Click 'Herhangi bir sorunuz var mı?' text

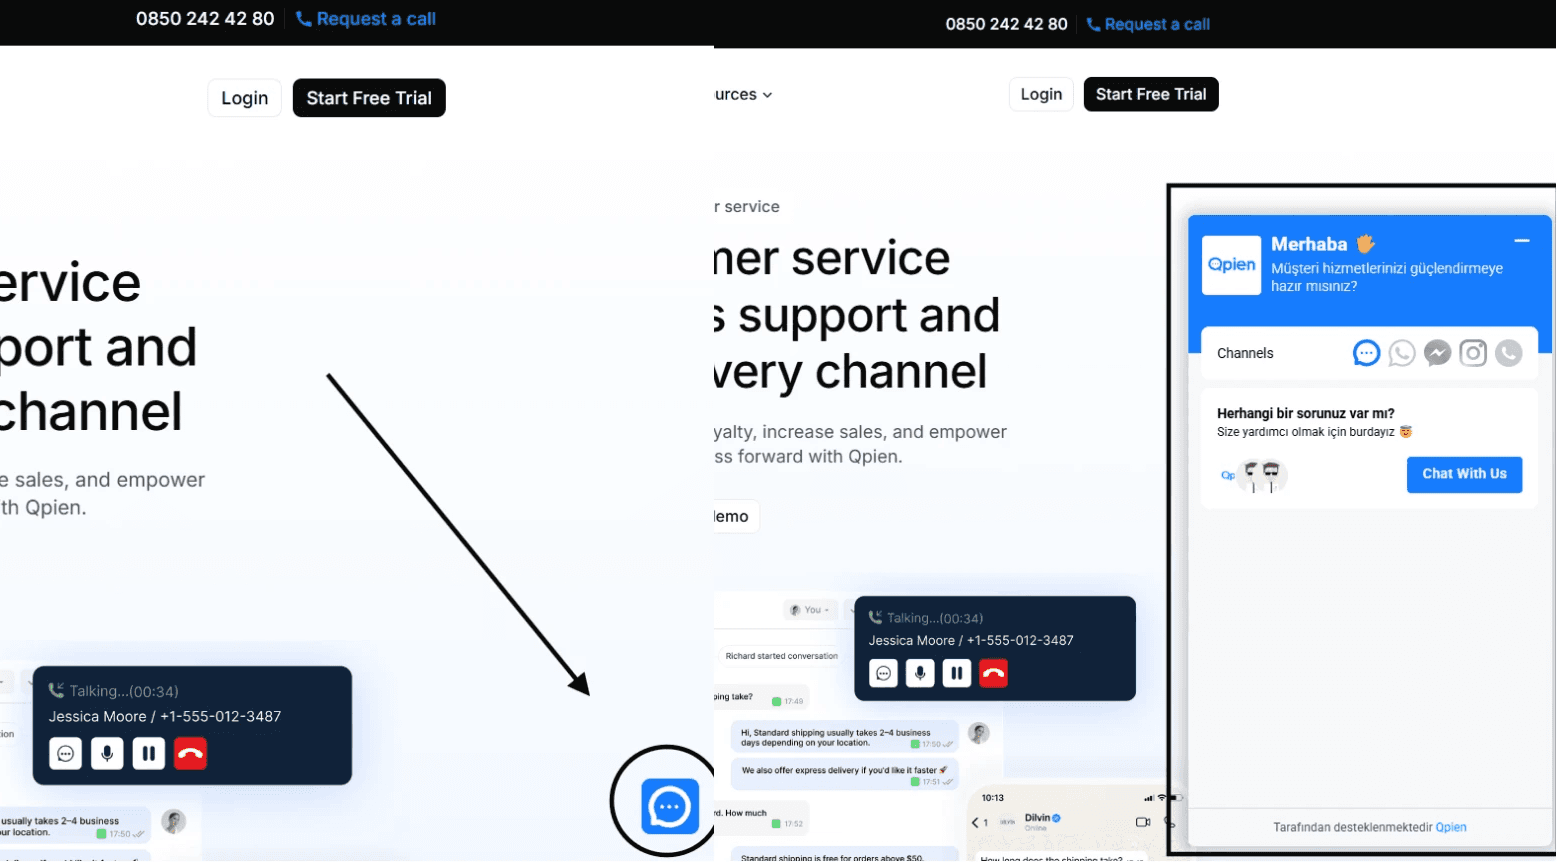coord(1305,413)
